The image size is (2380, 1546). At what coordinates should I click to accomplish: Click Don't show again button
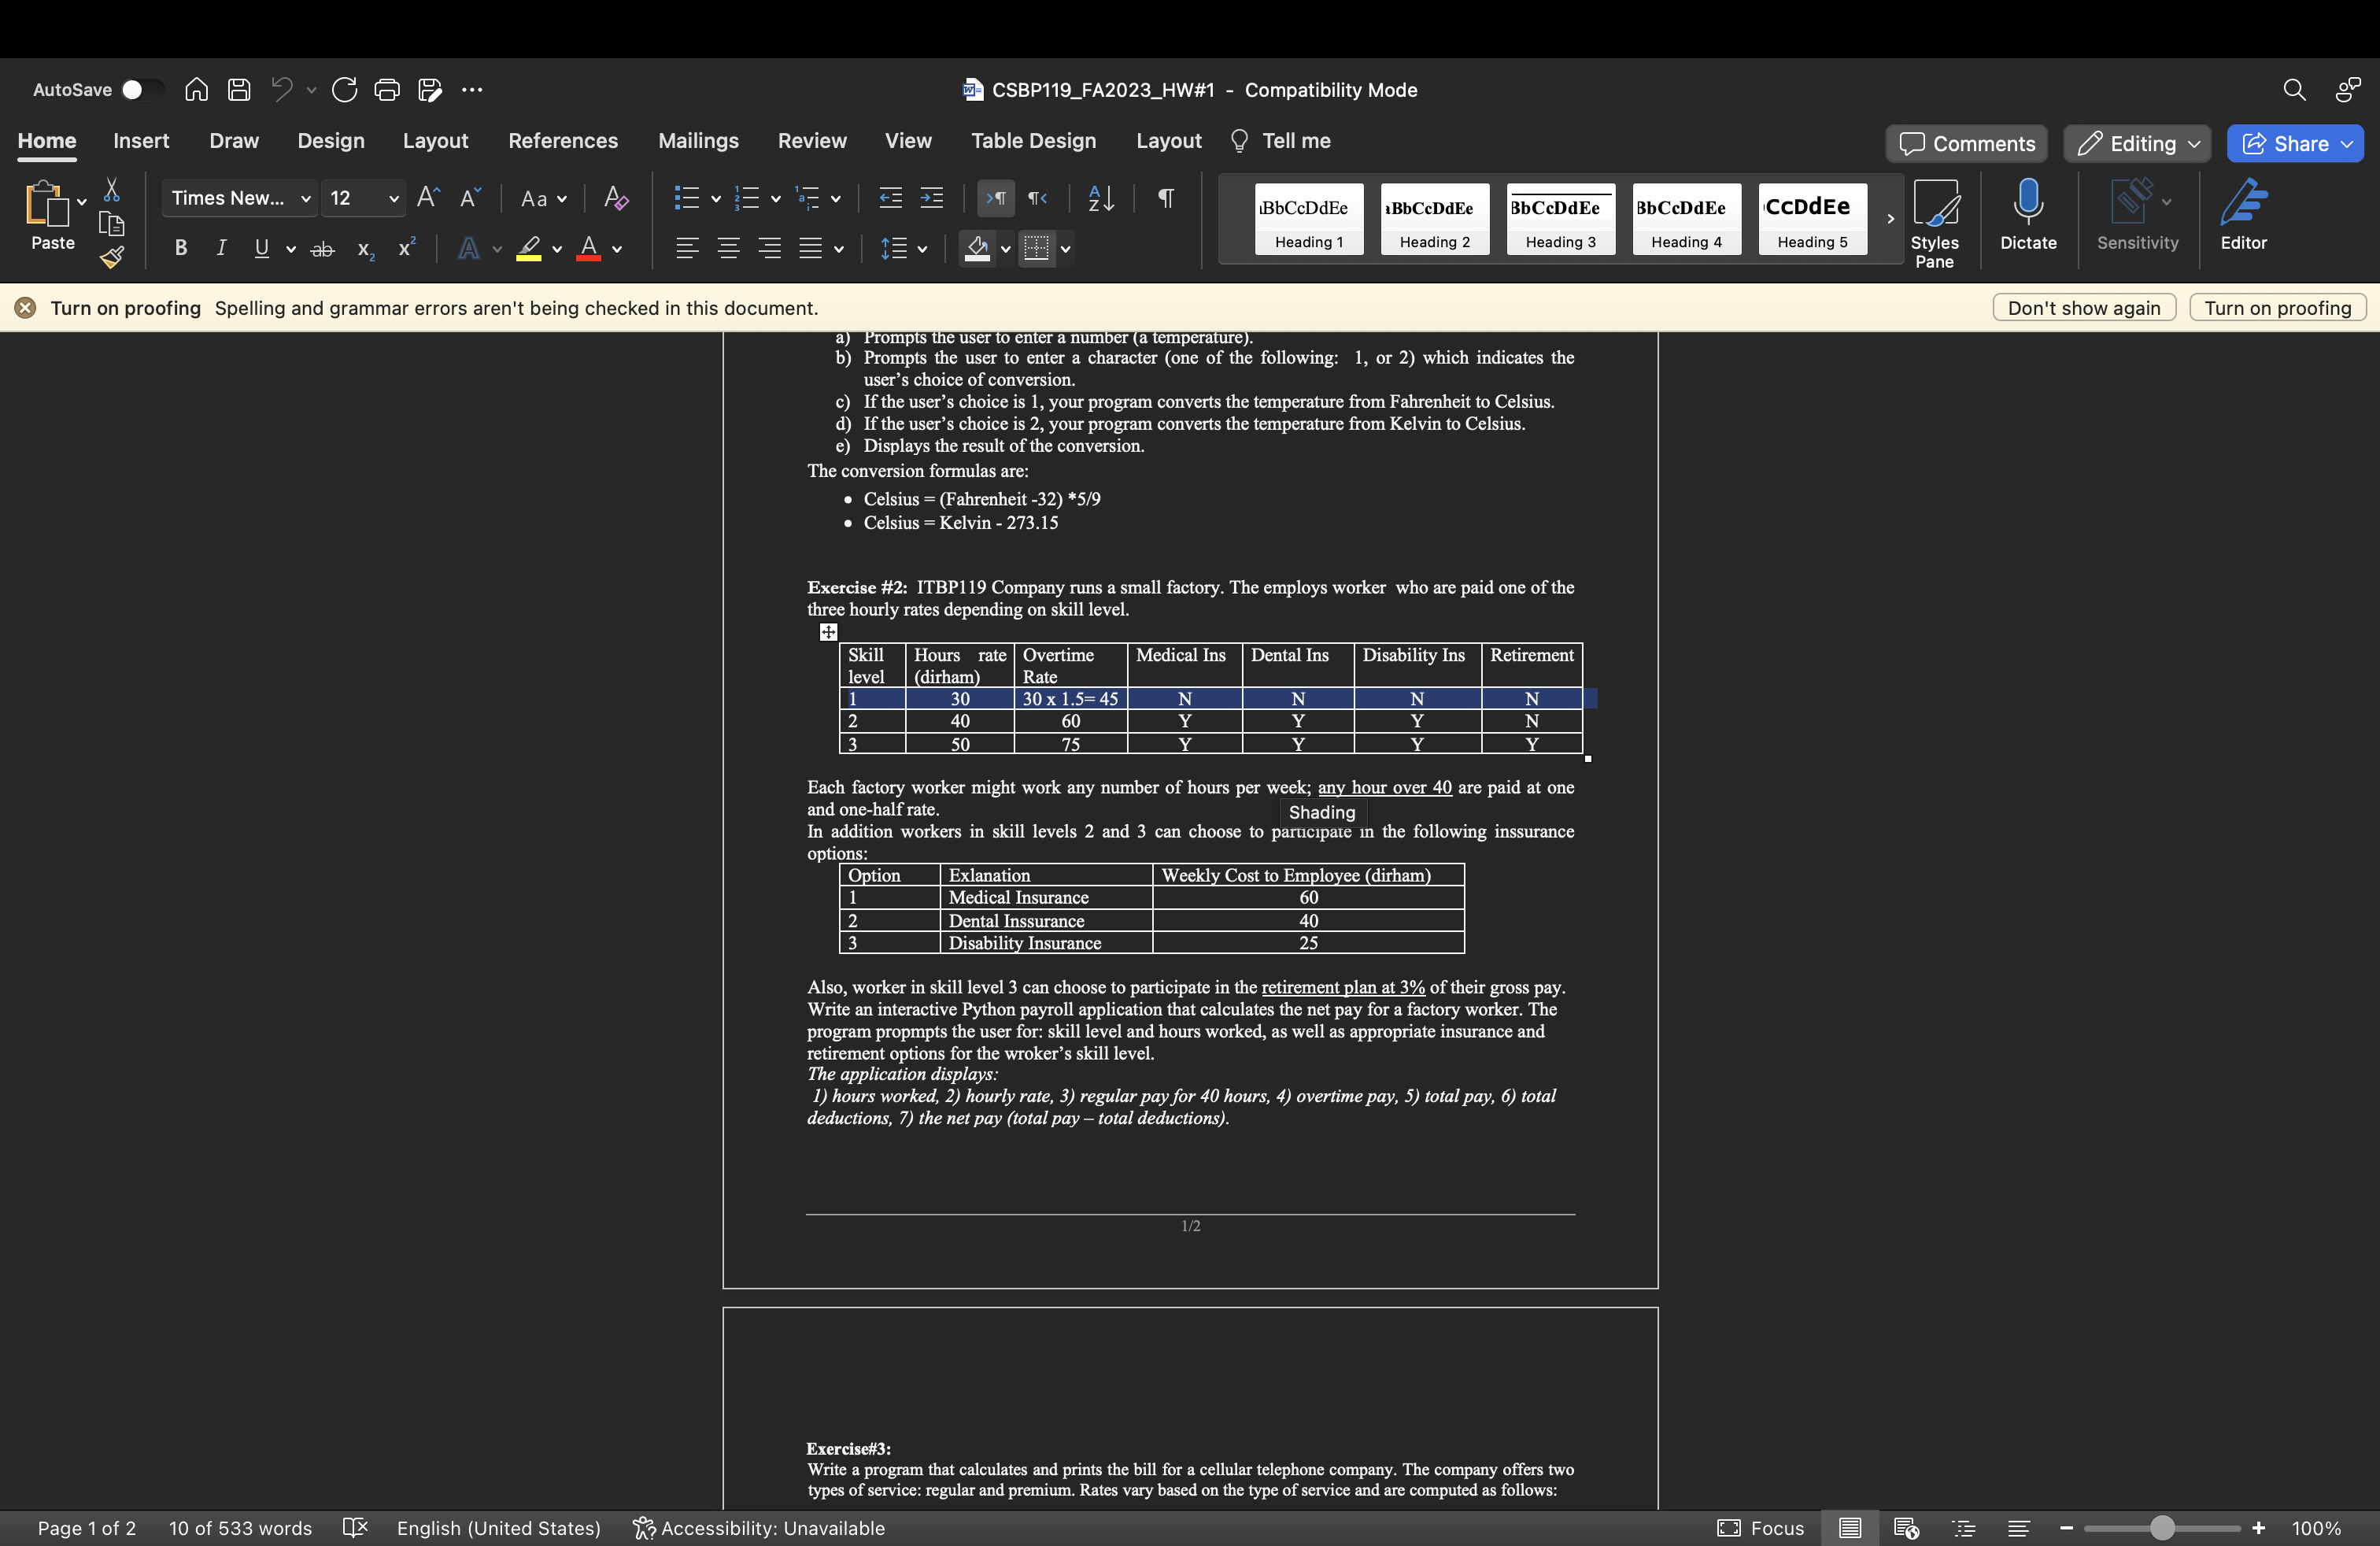coord(2083,308)
